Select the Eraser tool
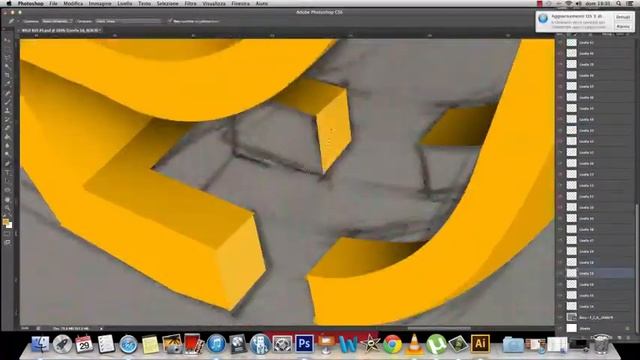Screen dimensions: 640x360 click(x=7, y=129)
